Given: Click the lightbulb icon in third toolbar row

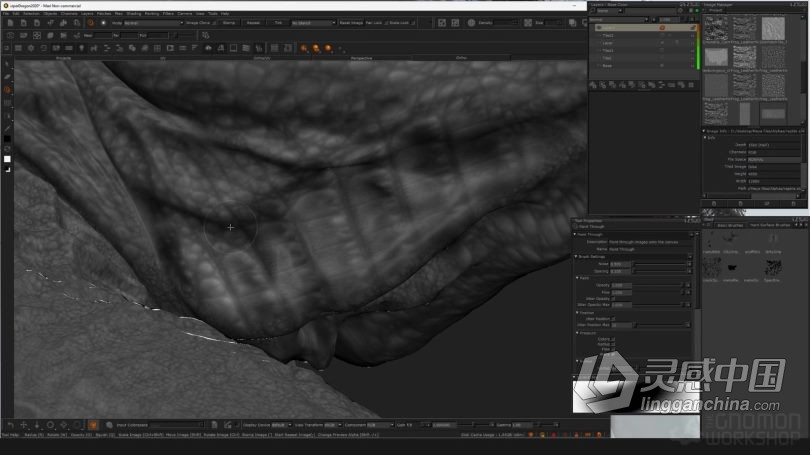Looking at the screenshot, I should point(82,48).
